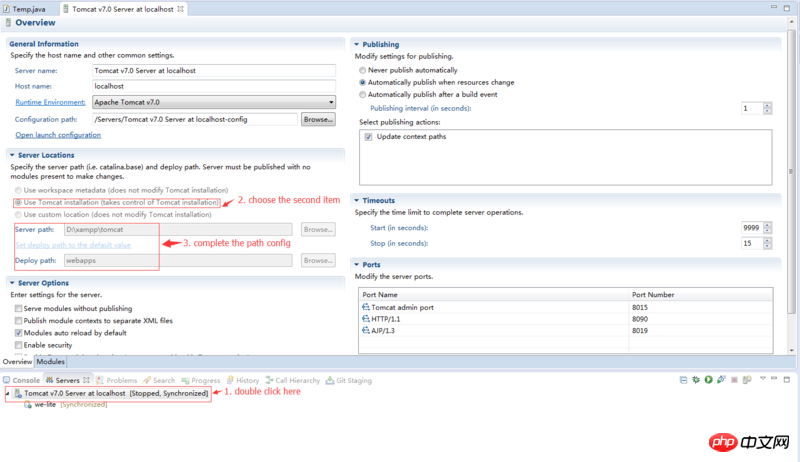Enable Publish module contexts to separate XML files
This screenshot has width=800, height=462.
[18, 321]
